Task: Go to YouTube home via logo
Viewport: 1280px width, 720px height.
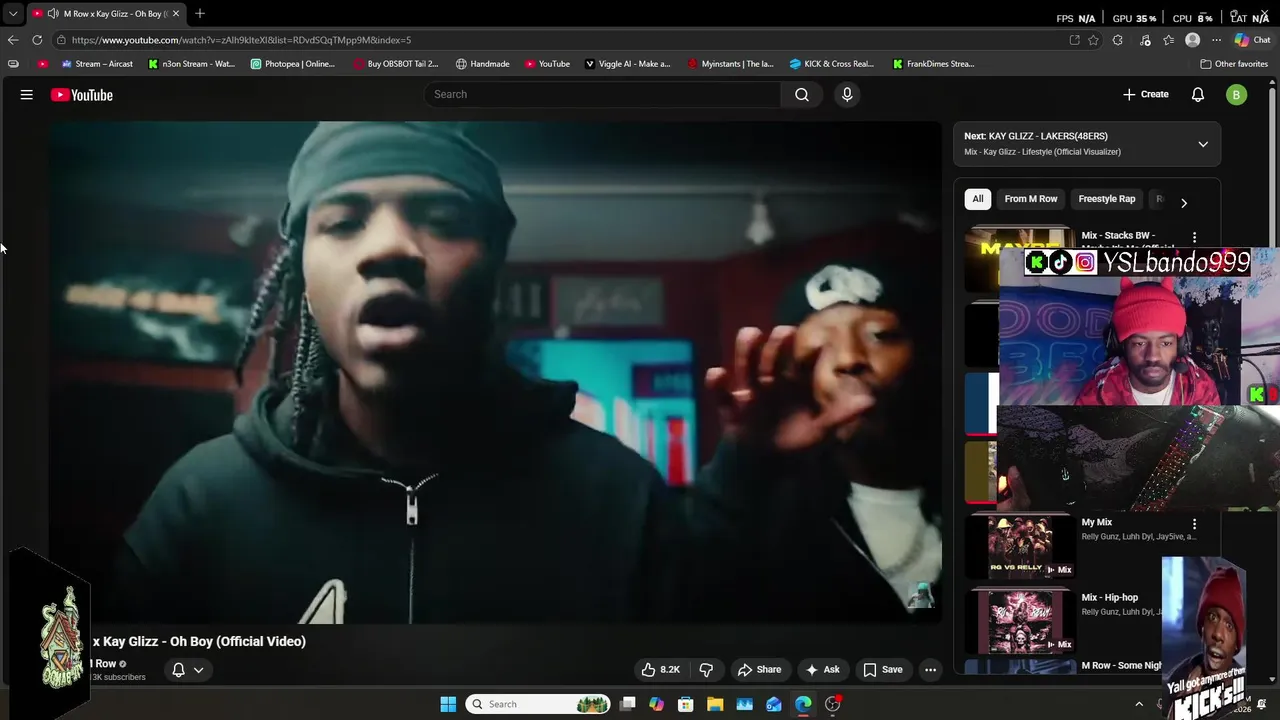Action: [82, 95]
